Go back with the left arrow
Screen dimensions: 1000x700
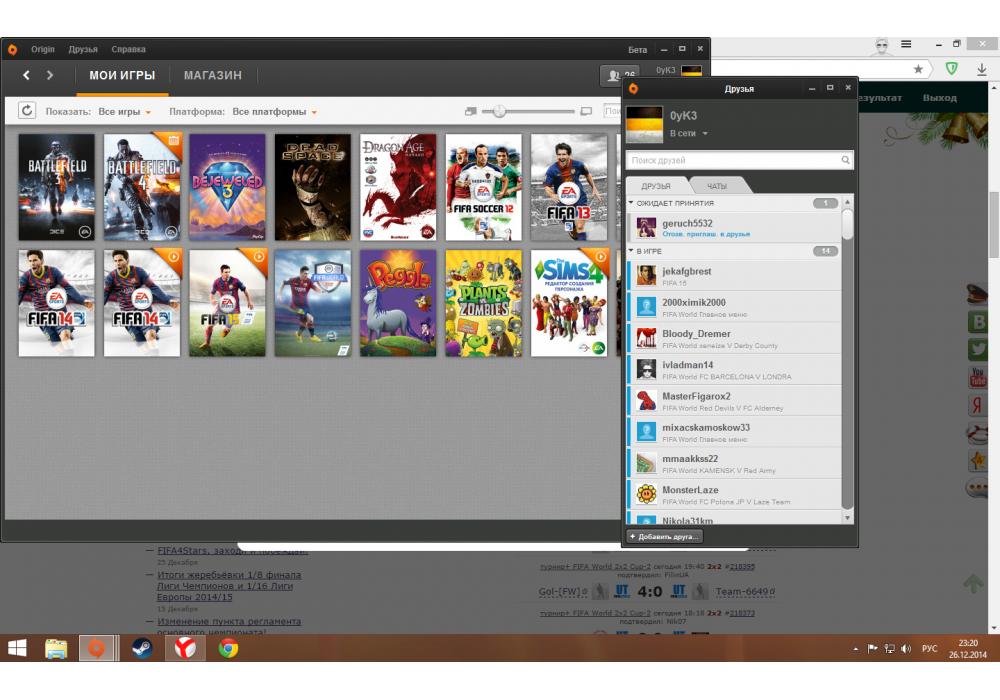27,76
